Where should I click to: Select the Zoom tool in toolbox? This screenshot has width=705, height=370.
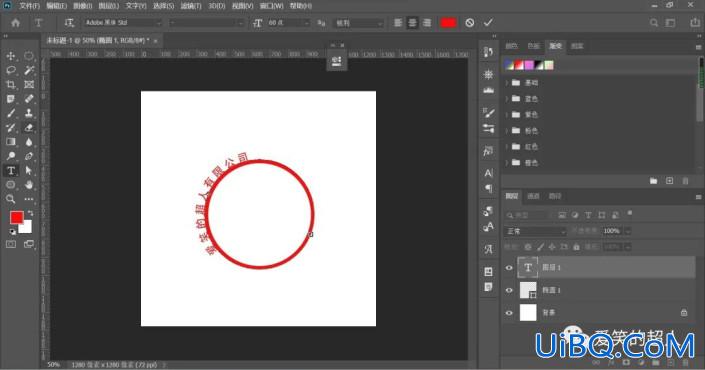tap(11, 199)
